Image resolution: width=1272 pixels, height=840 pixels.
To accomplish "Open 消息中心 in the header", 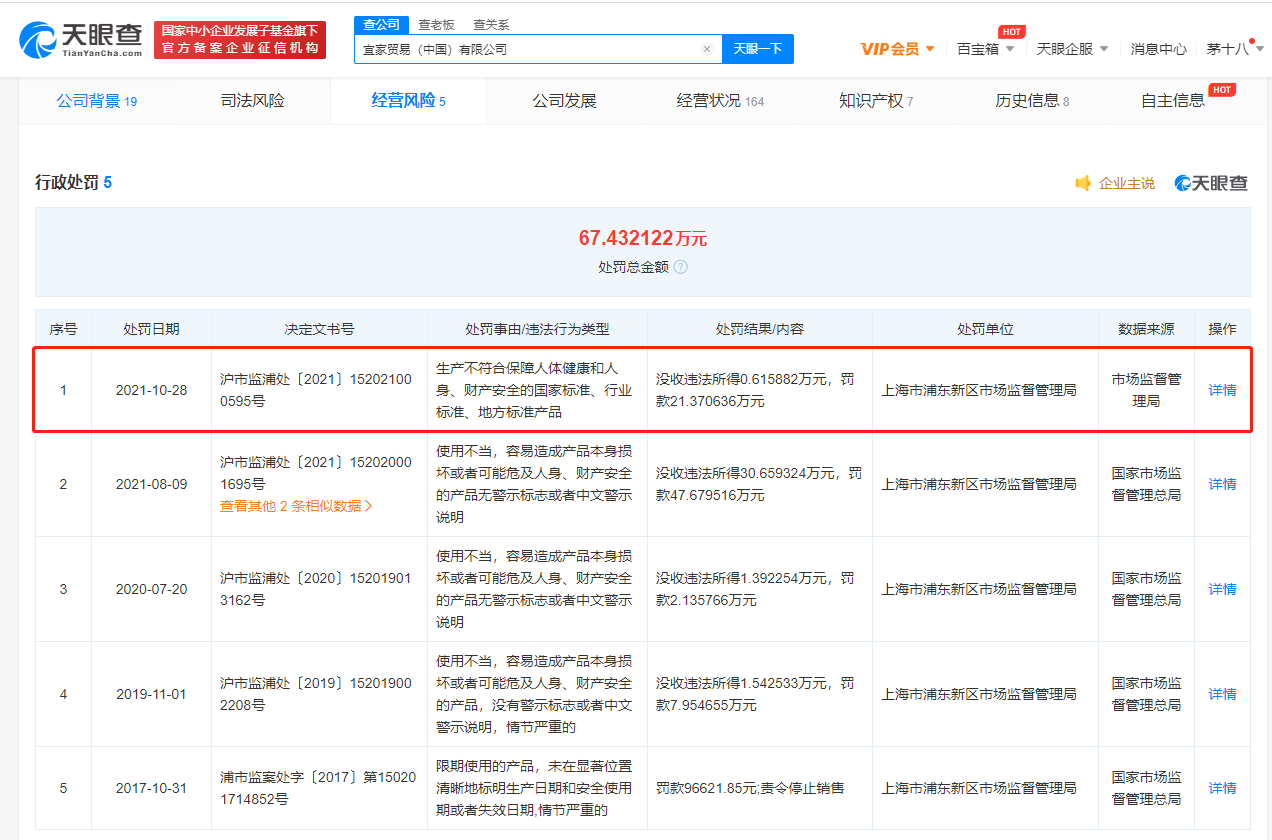I will pos(1158,48).
